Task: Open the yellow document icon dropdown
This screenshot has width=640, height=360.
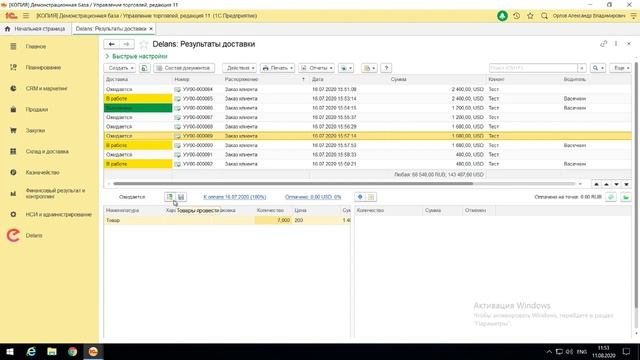Action: click(369, 68)
